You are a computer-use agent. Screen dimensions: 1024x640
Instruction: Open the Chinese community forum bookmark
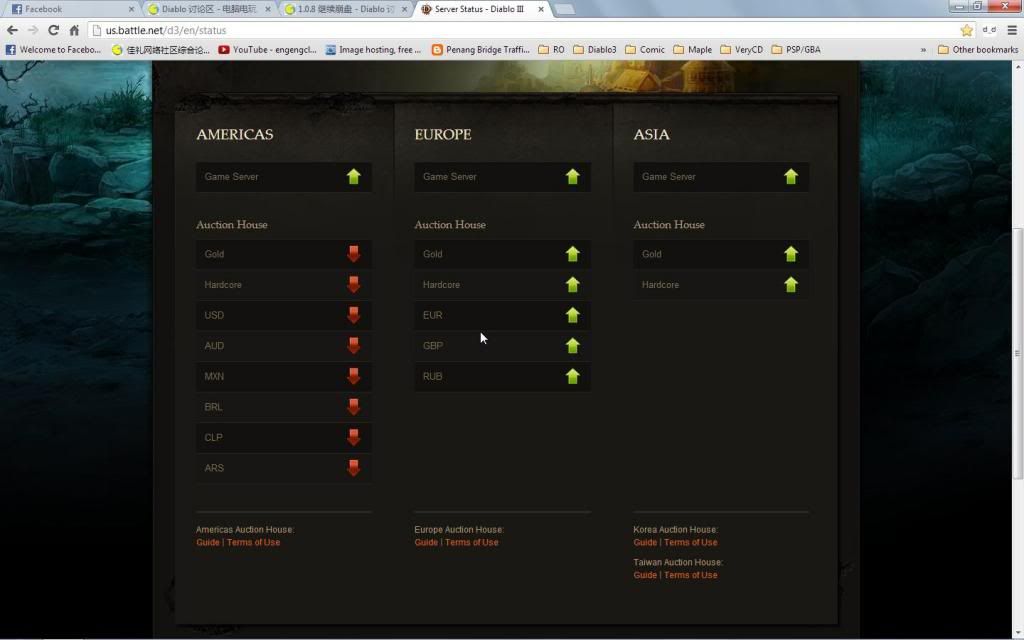(x=161, y=50)
